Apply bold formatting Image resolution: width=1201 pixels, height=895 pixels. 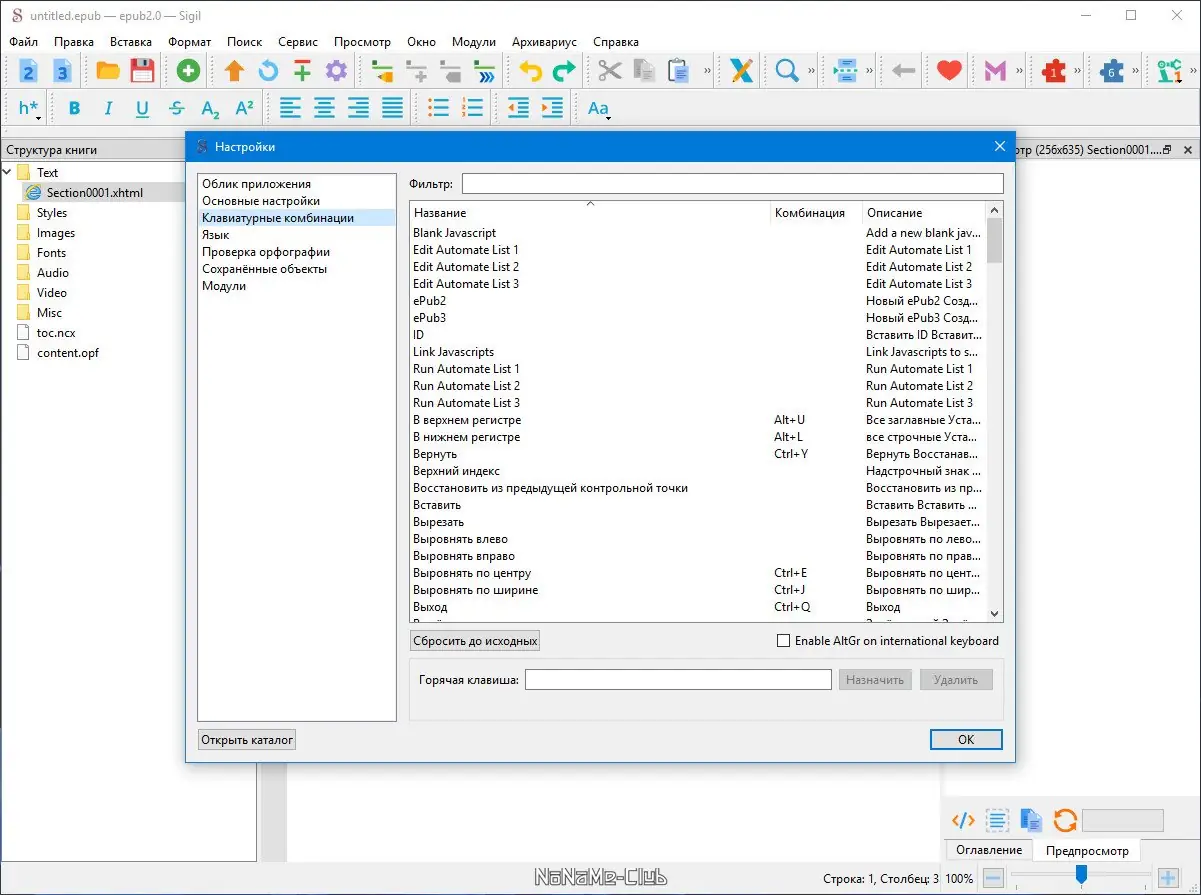(x=74, y=108)
